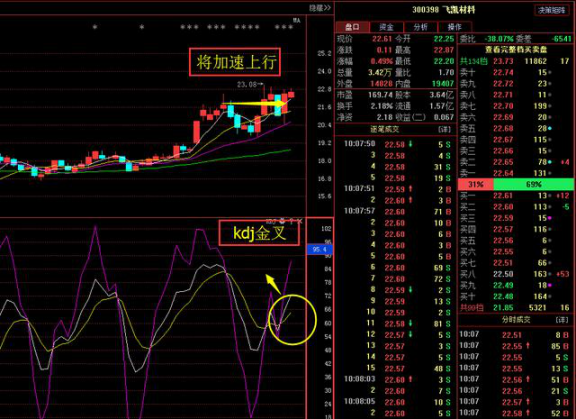The image size is (576, 419).
Task: Close the KDJ indicator panel
Action: [x=300, y=221]
